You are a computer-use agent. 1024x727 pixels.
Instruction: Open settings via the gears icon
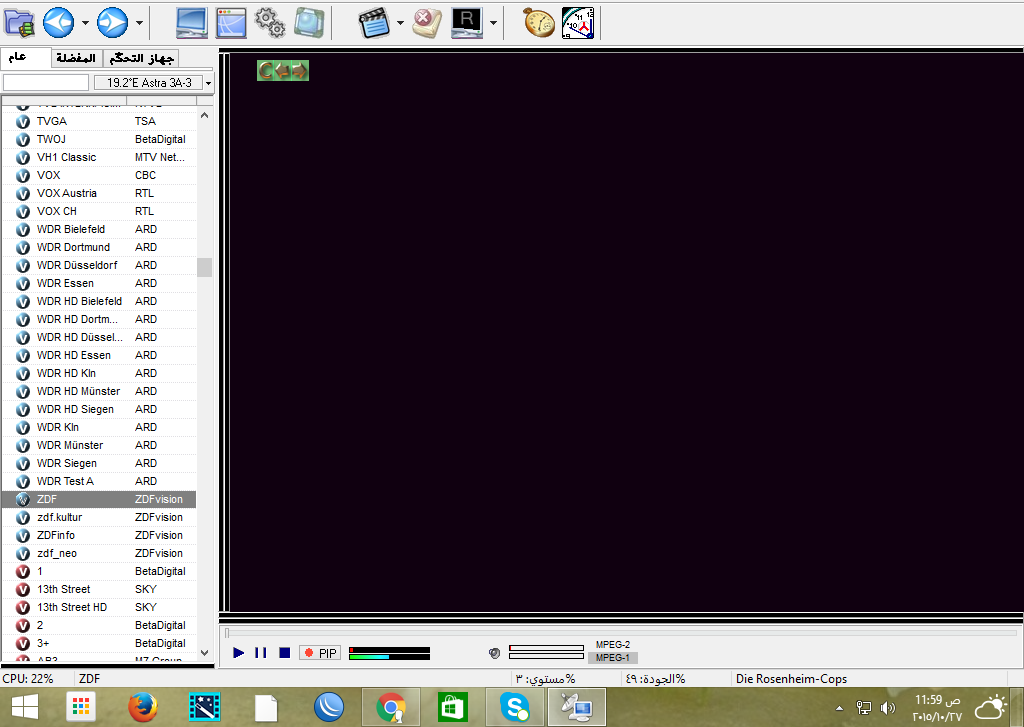(x=270, y=22)
